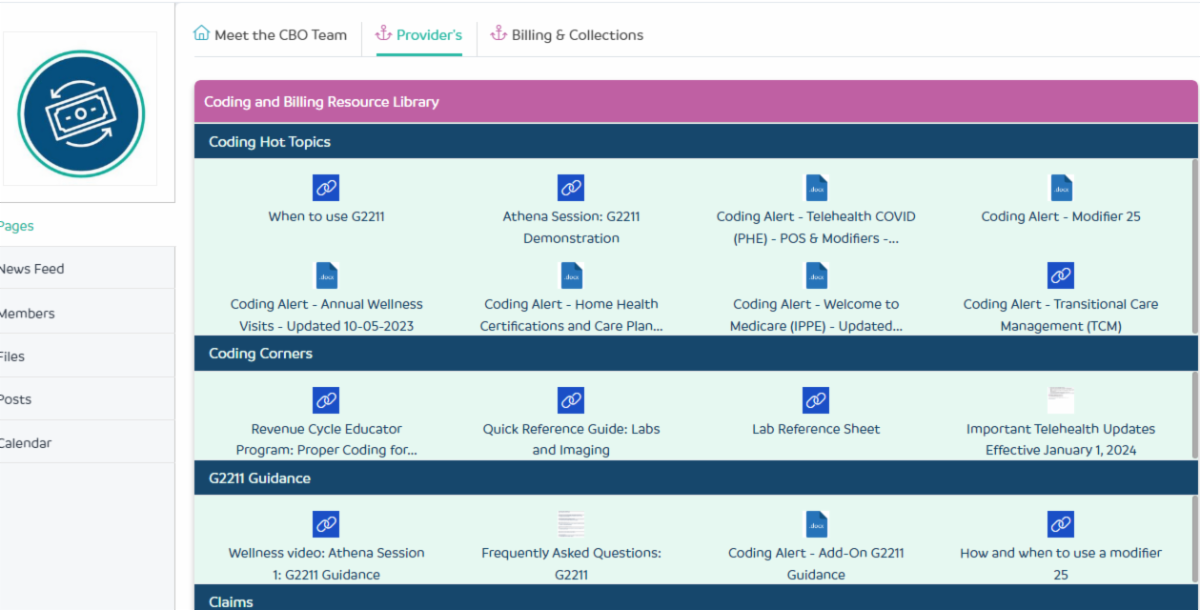
Task: Click Home Health Certifications docx icon
Action: (571, 276)
